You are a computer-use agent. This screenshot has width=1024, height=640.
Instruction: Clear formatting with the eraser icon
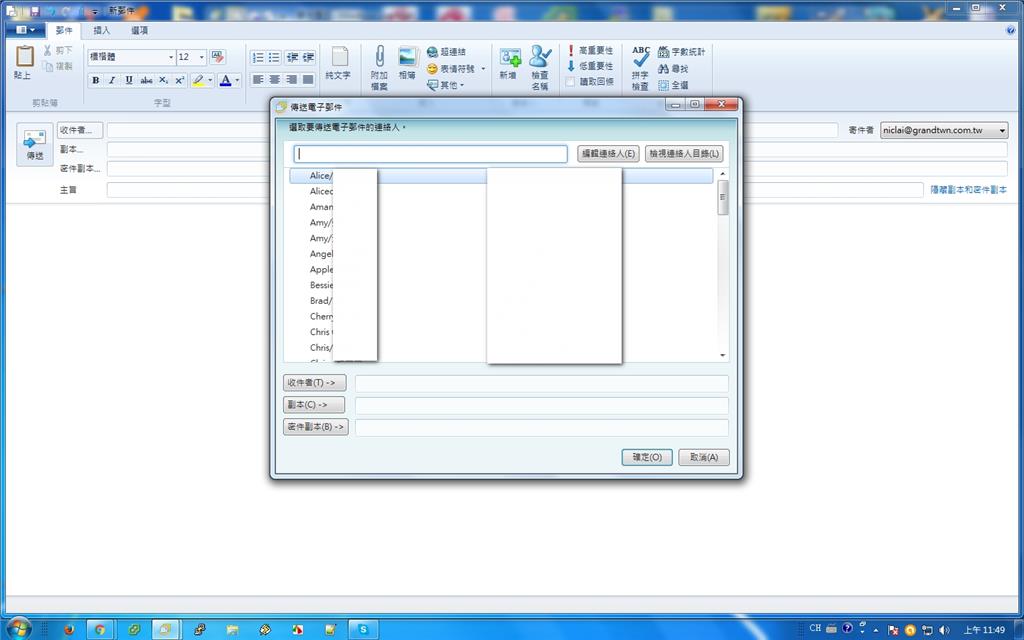(217, 57)
